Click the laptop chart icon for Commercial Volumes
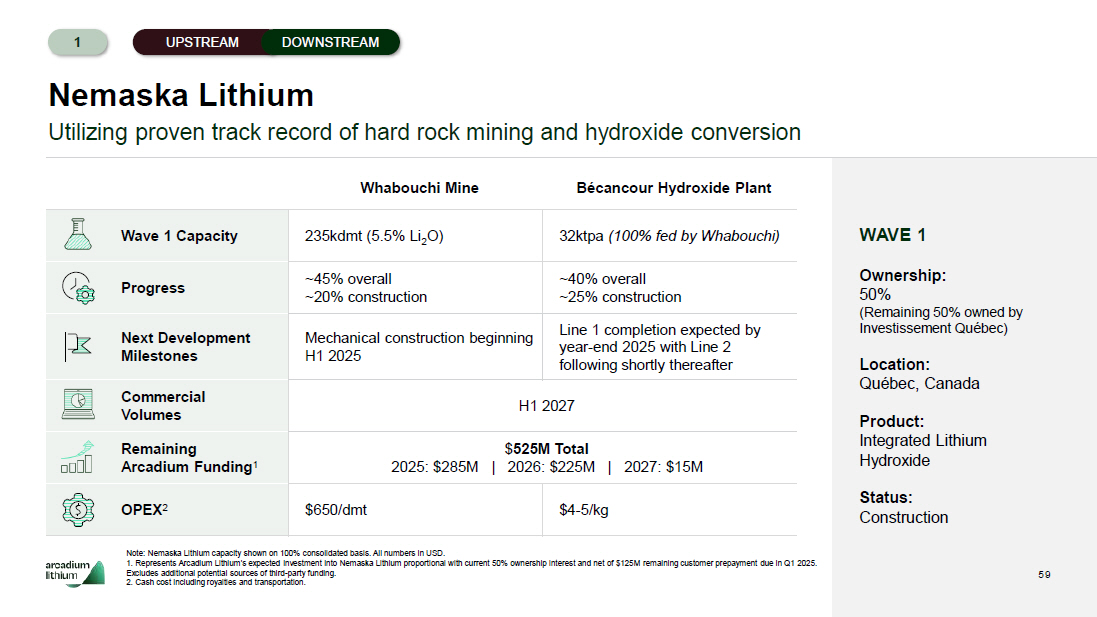Viewport: 1097px width, 617px height. tap(77, 404)
